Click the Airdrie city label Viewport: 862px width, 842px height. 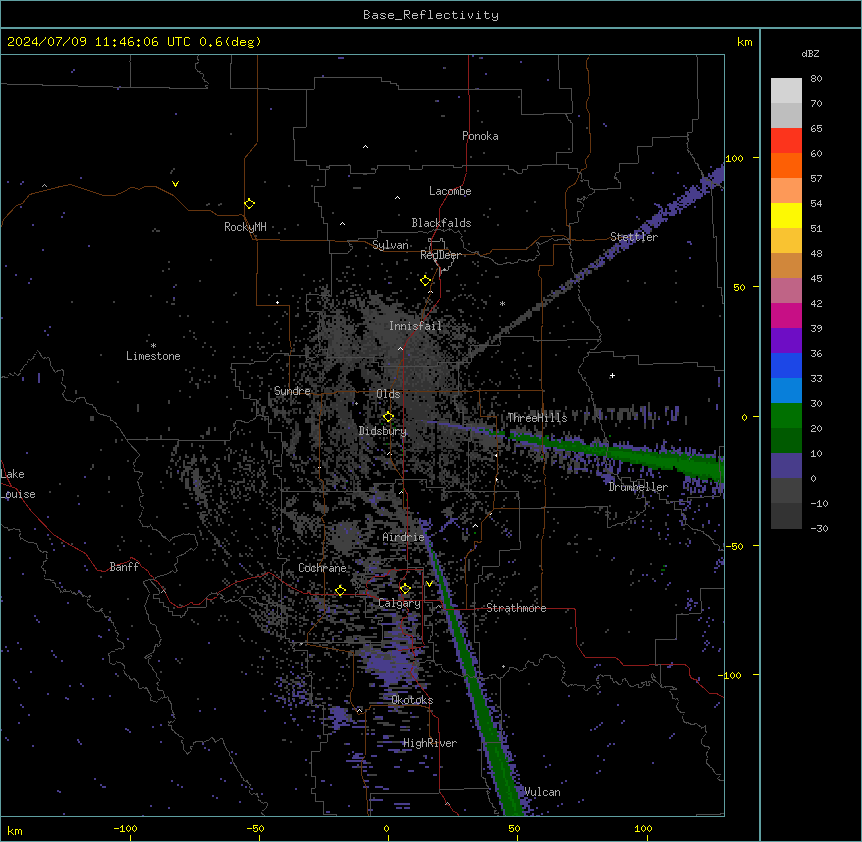pyautogui.click(x=404, y=537)
